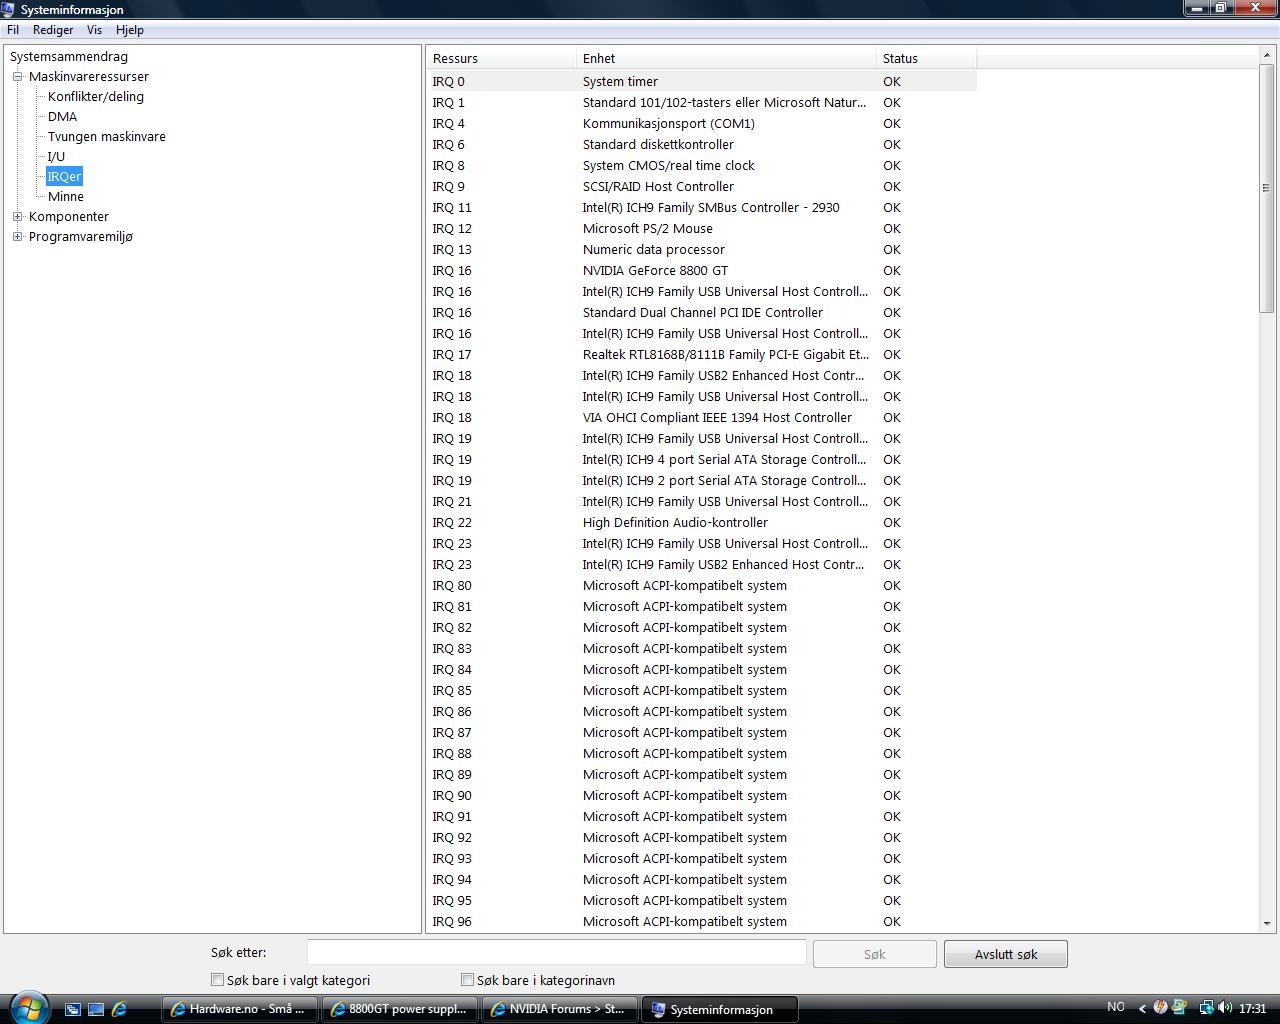This screenshot has width=1280, height=1024.
Task: Select Systemsammendrag in the tree
Action: (69, 57)
